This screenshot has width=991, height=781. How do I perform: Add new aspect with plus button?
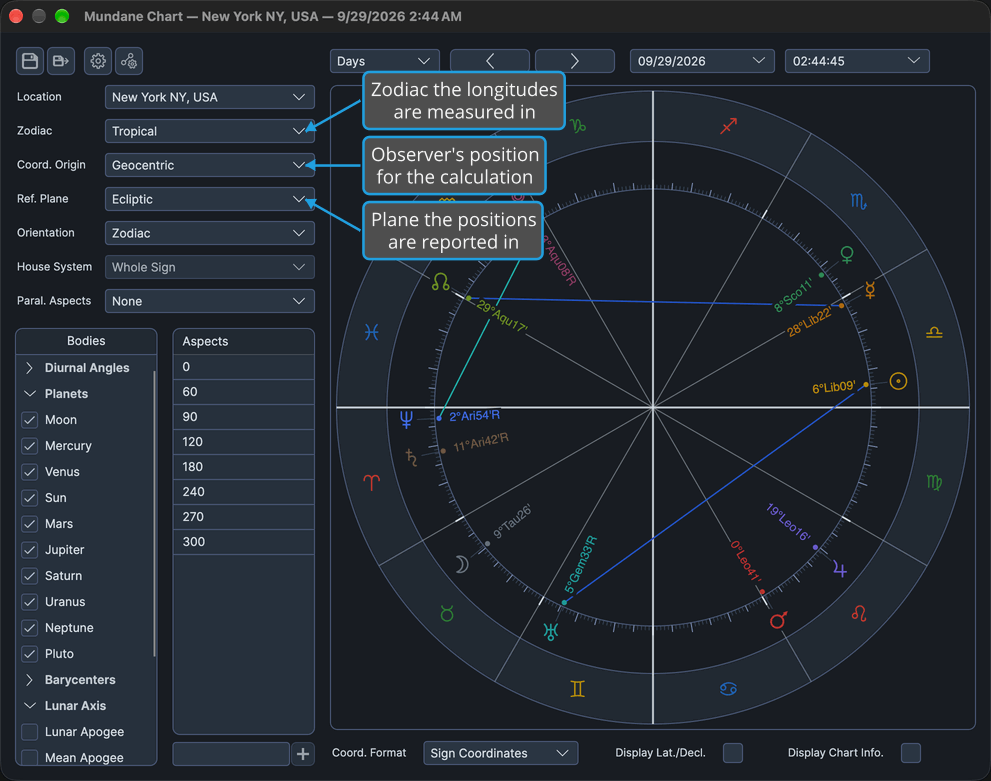(303, 754)
